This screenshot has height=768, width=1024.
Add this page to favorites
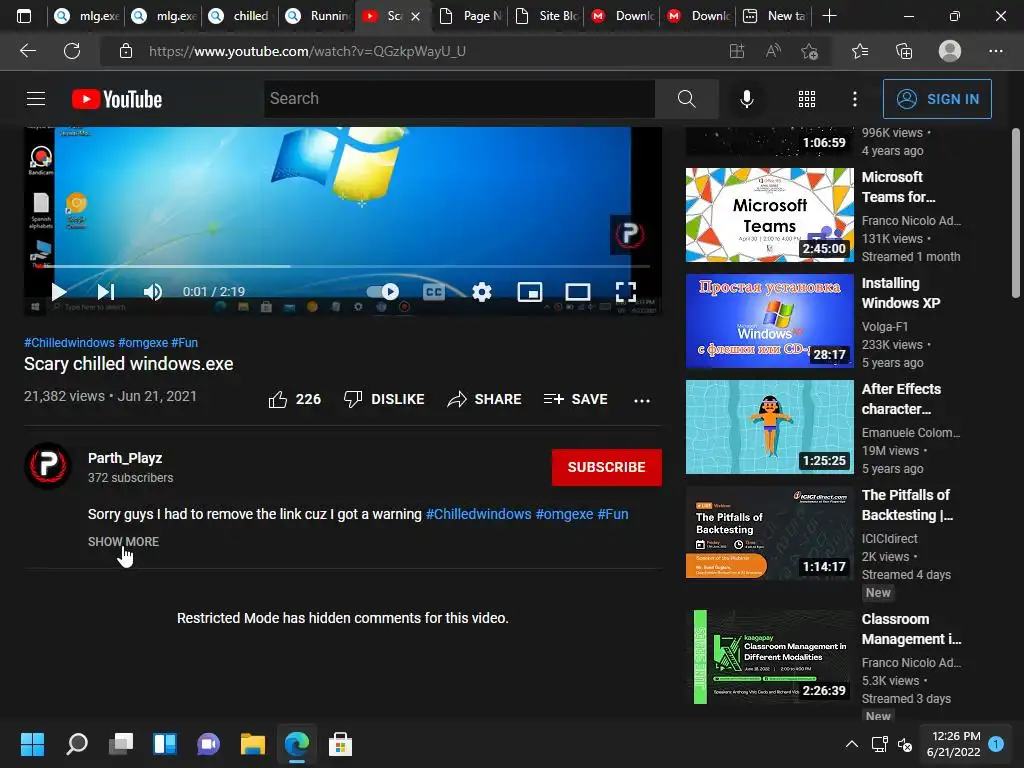point(809,51)
